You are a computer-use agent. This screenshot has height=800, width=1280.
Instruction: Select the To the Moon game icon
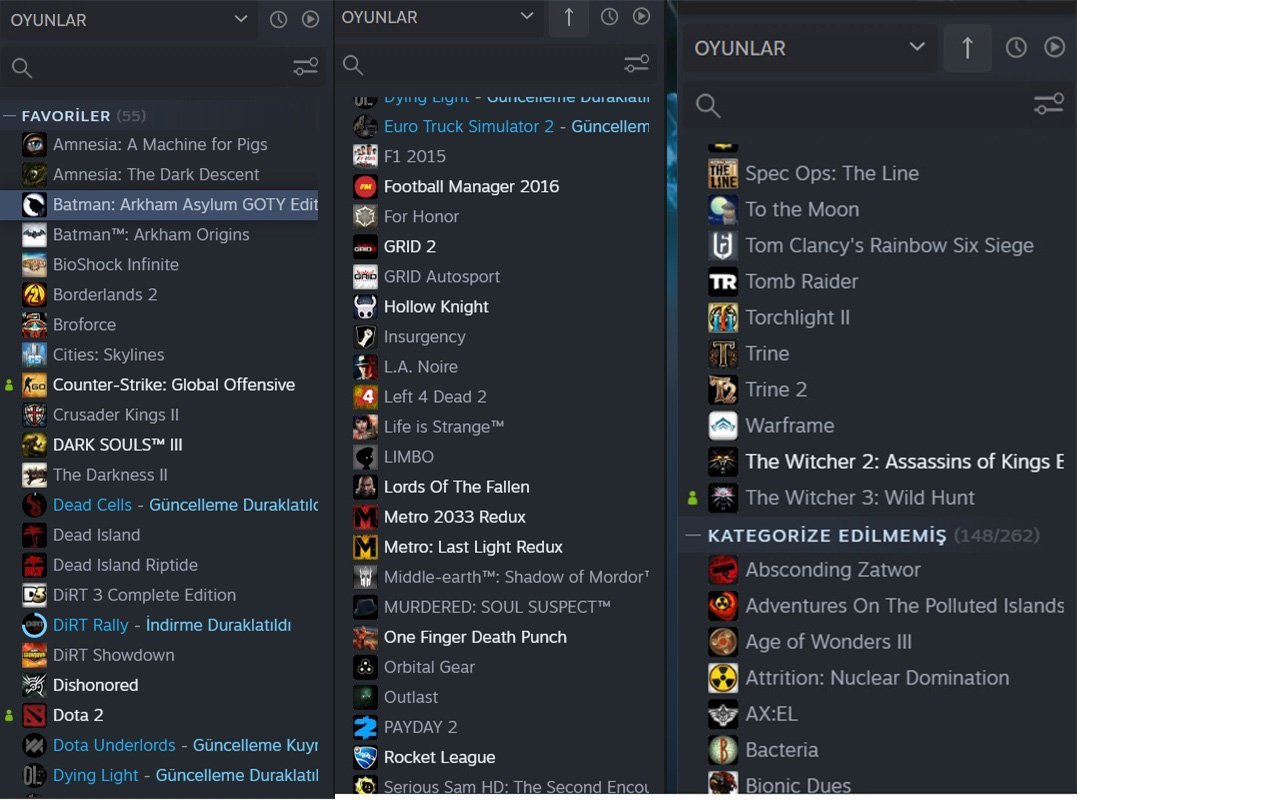(x=723, y=210)
